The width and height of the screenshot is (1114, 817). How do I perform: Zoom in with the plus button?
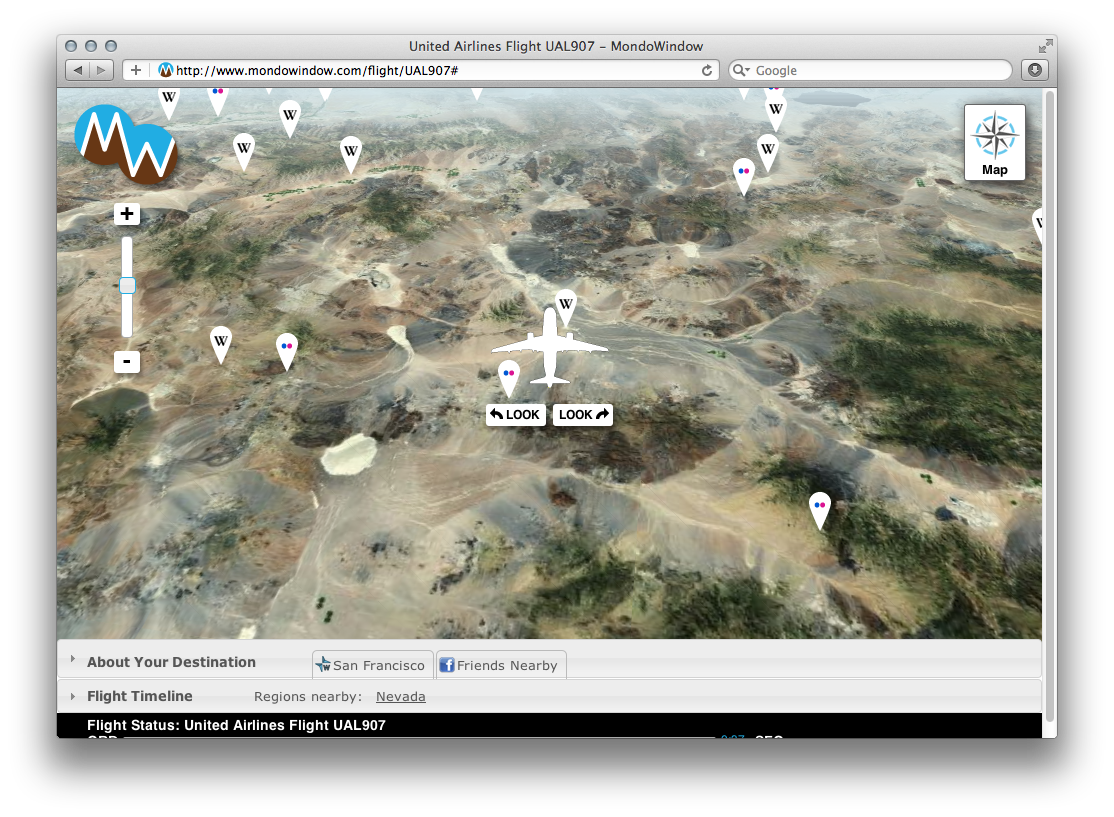pyautogui.click(x=127, y=214)
